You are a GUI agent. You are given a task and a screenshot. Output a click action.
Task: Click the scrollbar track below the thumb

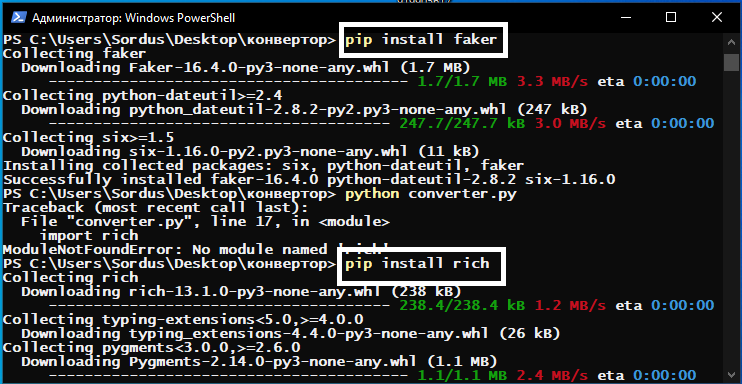(x=732, y=218)
